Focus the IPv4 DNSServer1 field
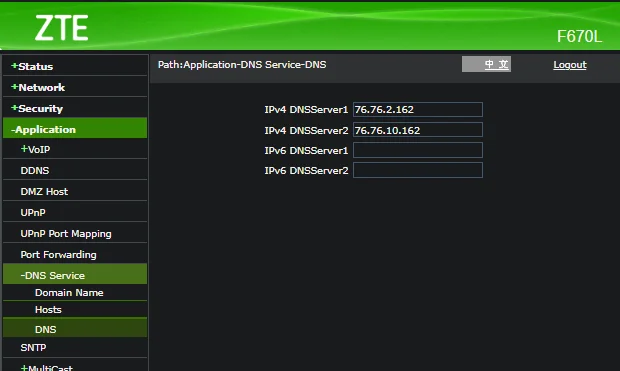 (418, 110)
